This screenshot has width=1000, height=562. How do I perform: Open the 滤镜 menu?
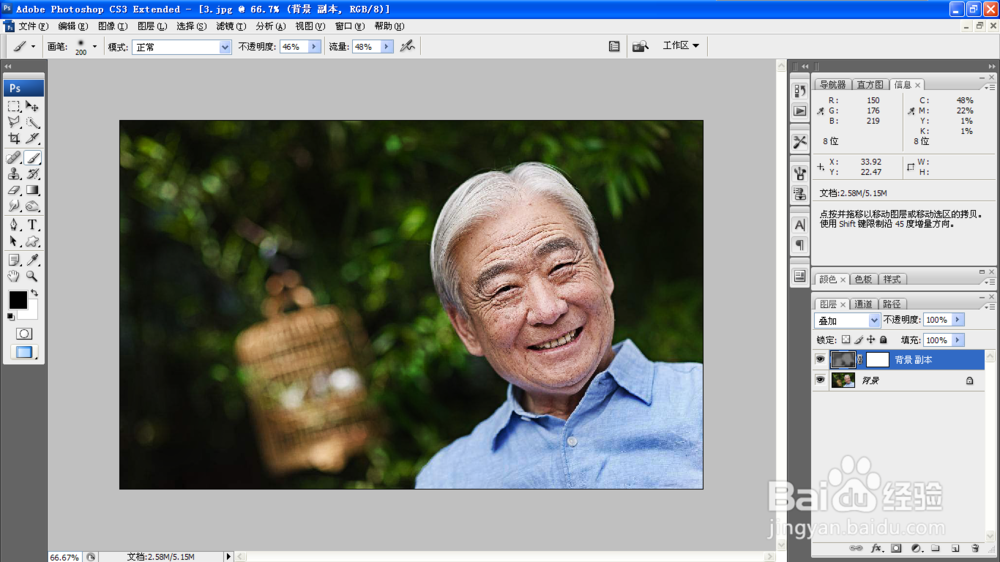point(231,26)
